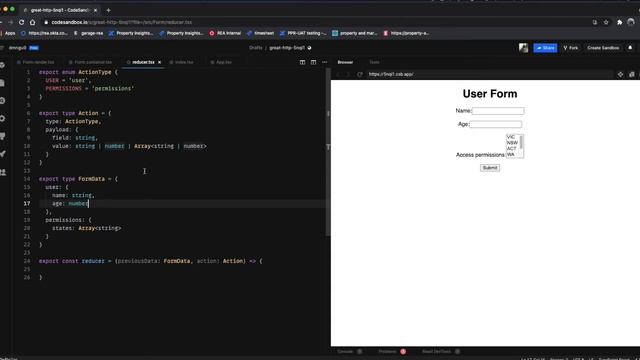640x360 pixels.
Task: Select ACT in Access permissions list
Action: pyautogui.click(x=511, y=149)
